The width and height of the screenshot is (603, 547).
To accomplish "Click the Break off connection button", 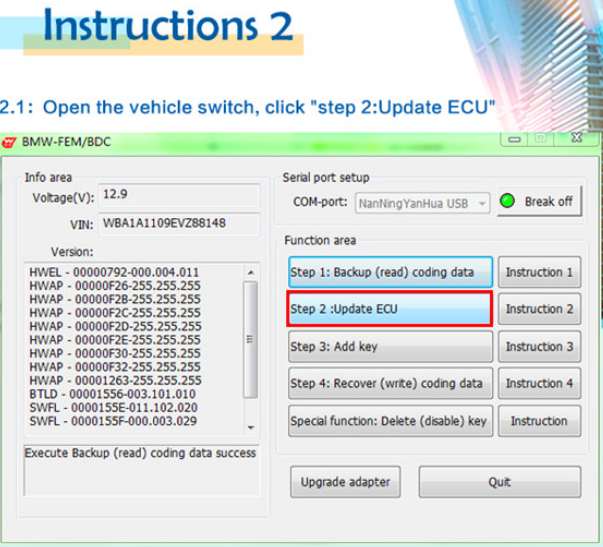I will (539, 201).
